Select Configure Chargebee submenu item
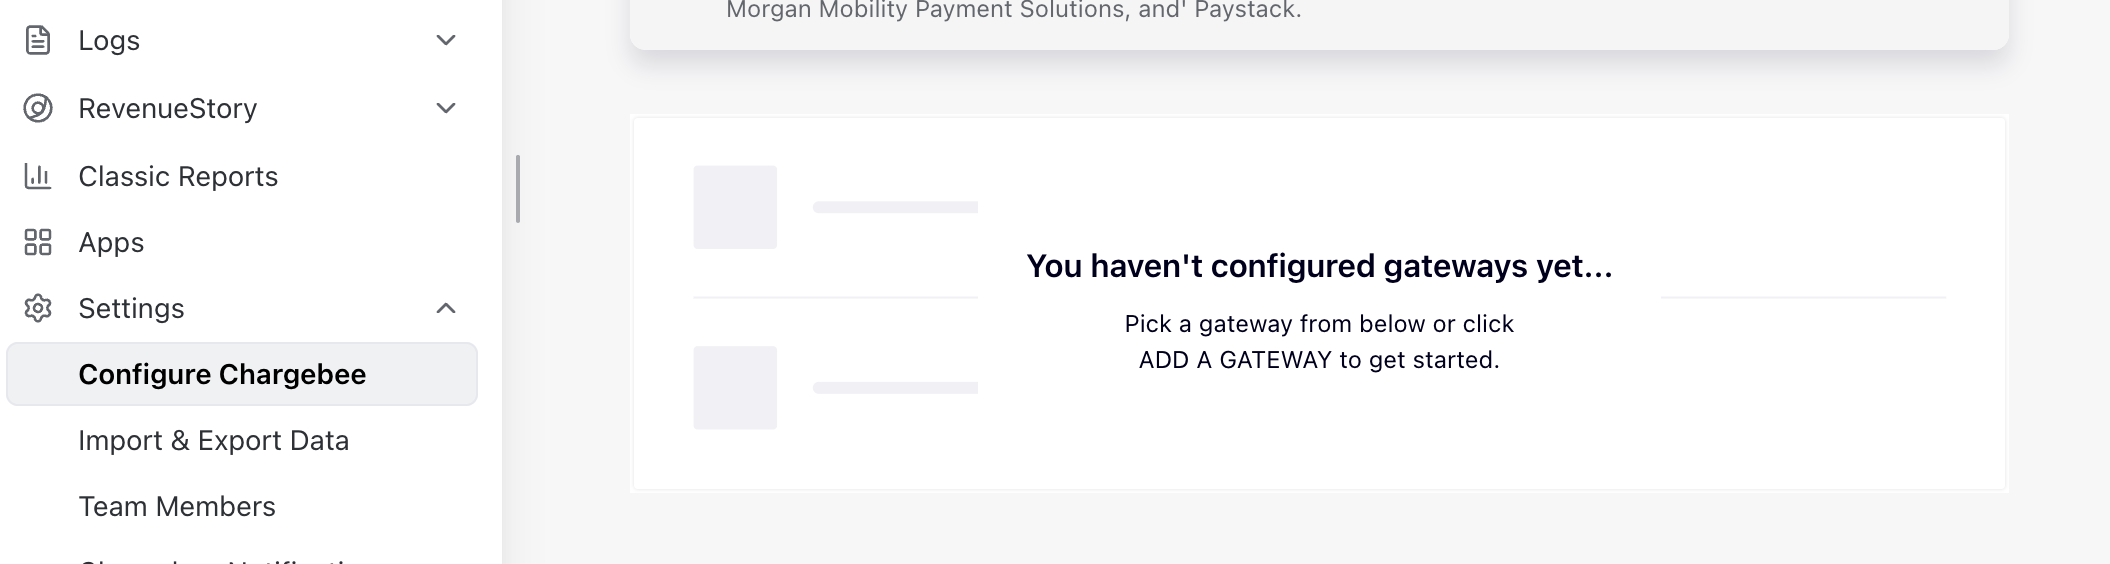Viewport: 2110px width, 564px height. [x=241, y=374]
